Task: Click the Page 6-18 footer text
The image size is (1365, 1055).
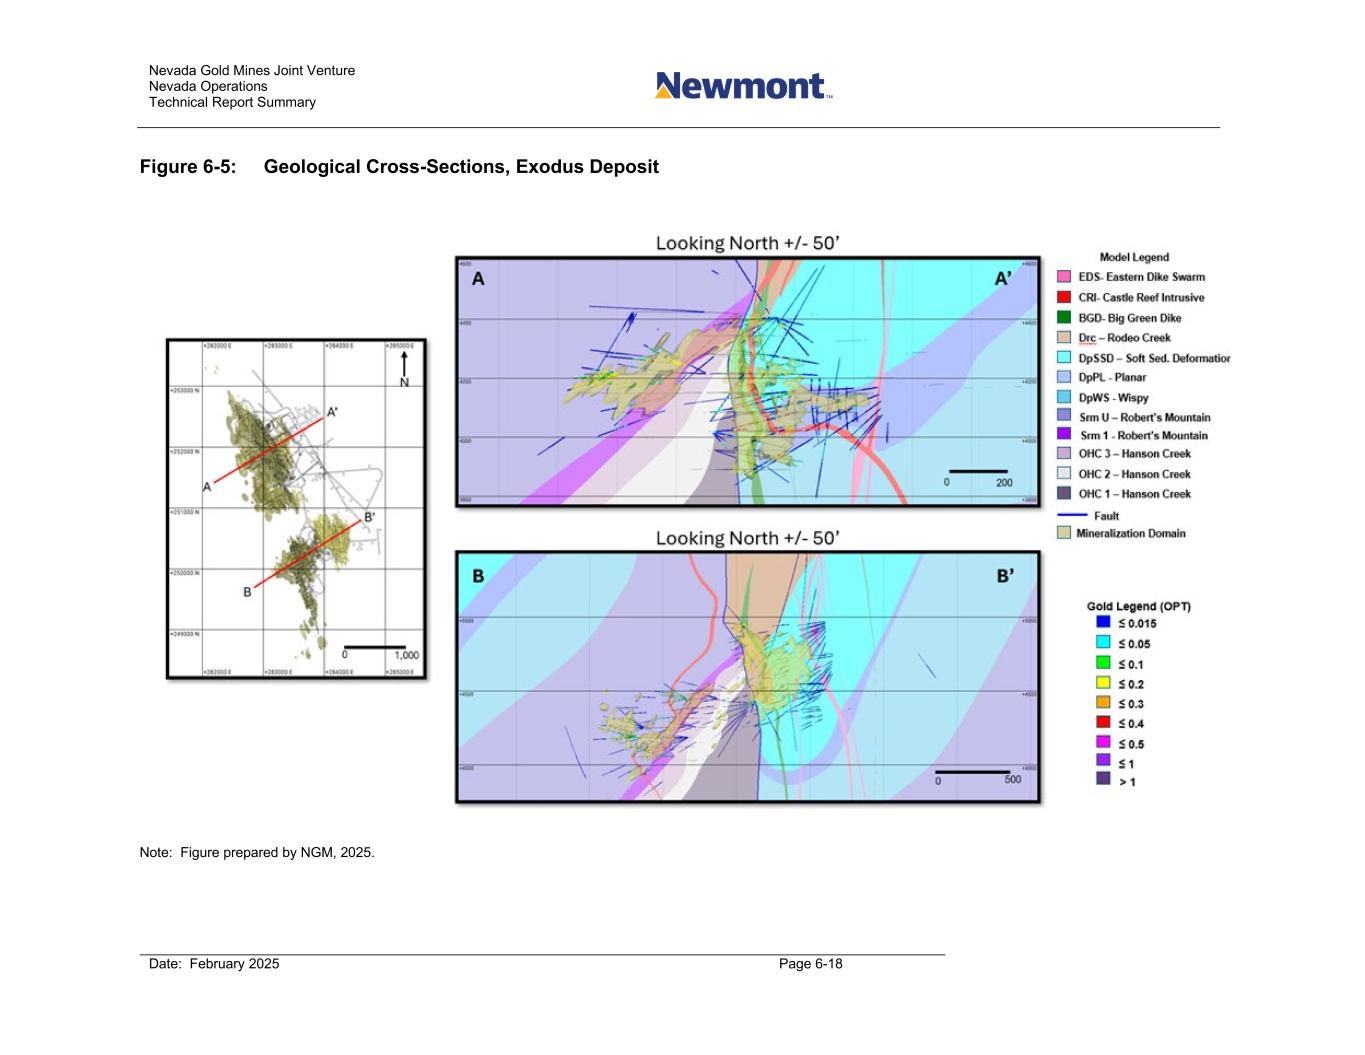Action: (810, 964)
